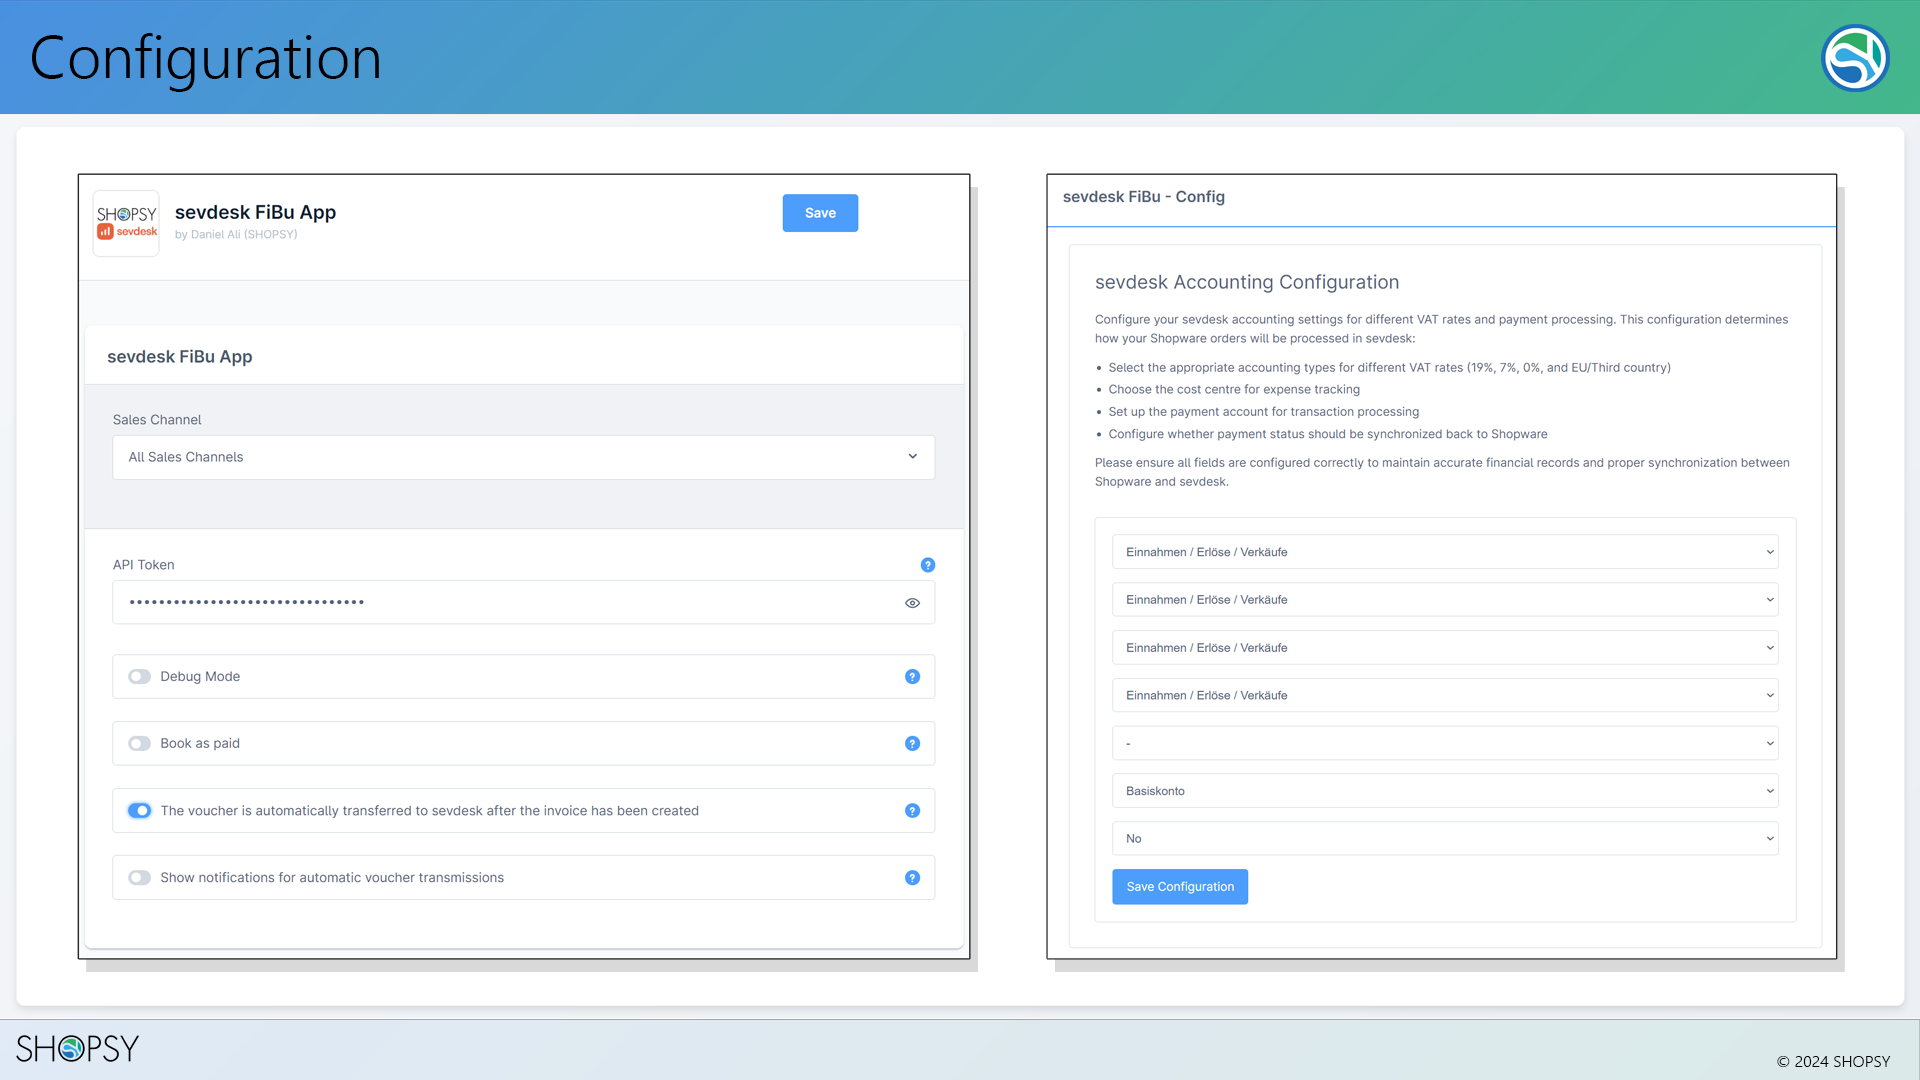Click the sevdesk FiBu App section heading

click(x=180, y=357)
